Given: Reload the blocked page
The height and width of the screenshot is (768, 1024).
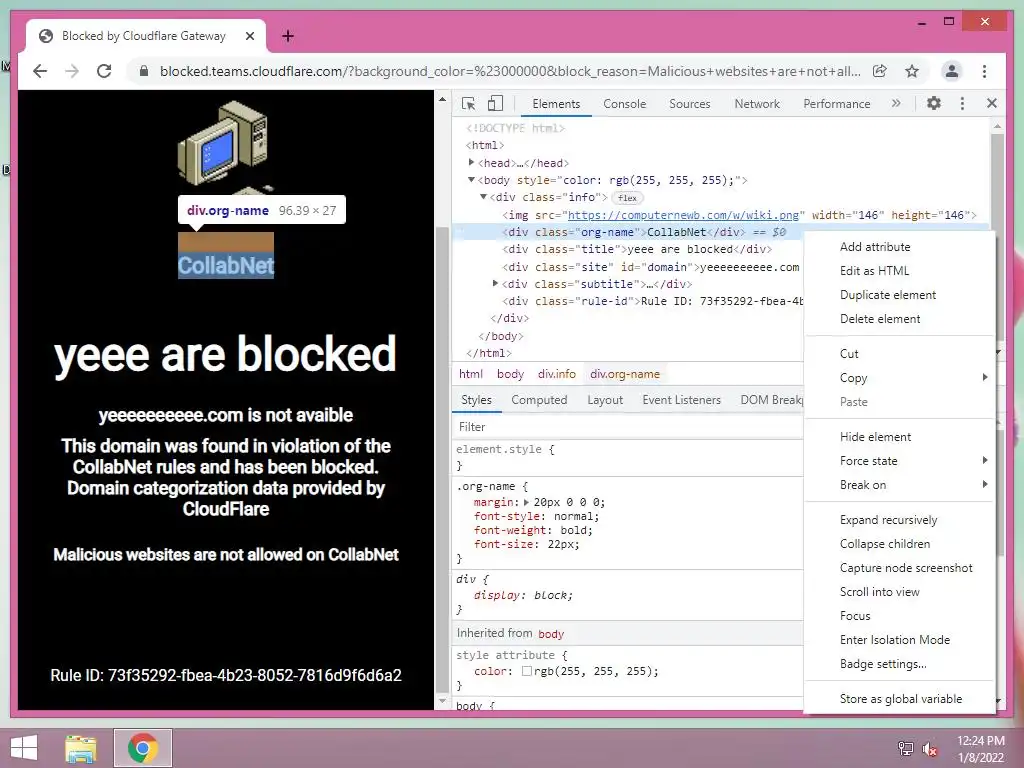Looking at the screenshot, I should (x=104, y=71).
